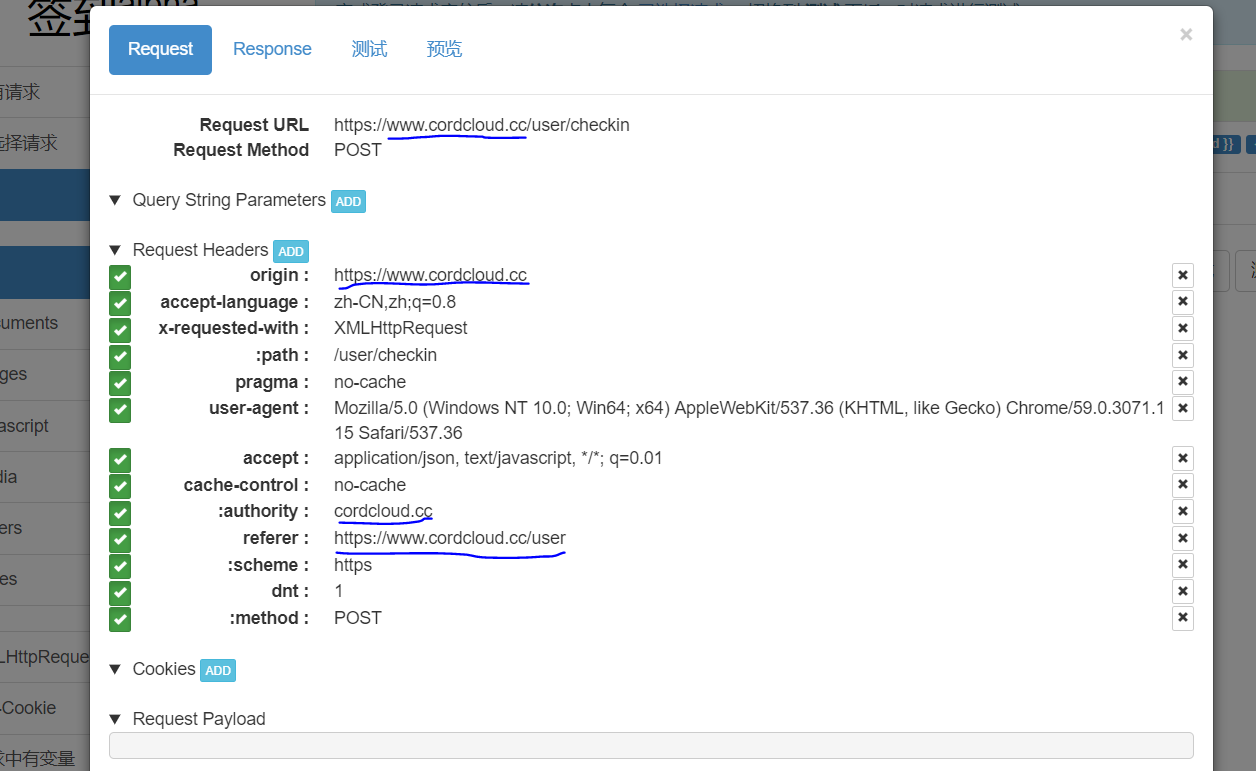This screenshot has width=1256, height=771.
Task: Remove the user-agent header entry
Action: (1182, 408)
